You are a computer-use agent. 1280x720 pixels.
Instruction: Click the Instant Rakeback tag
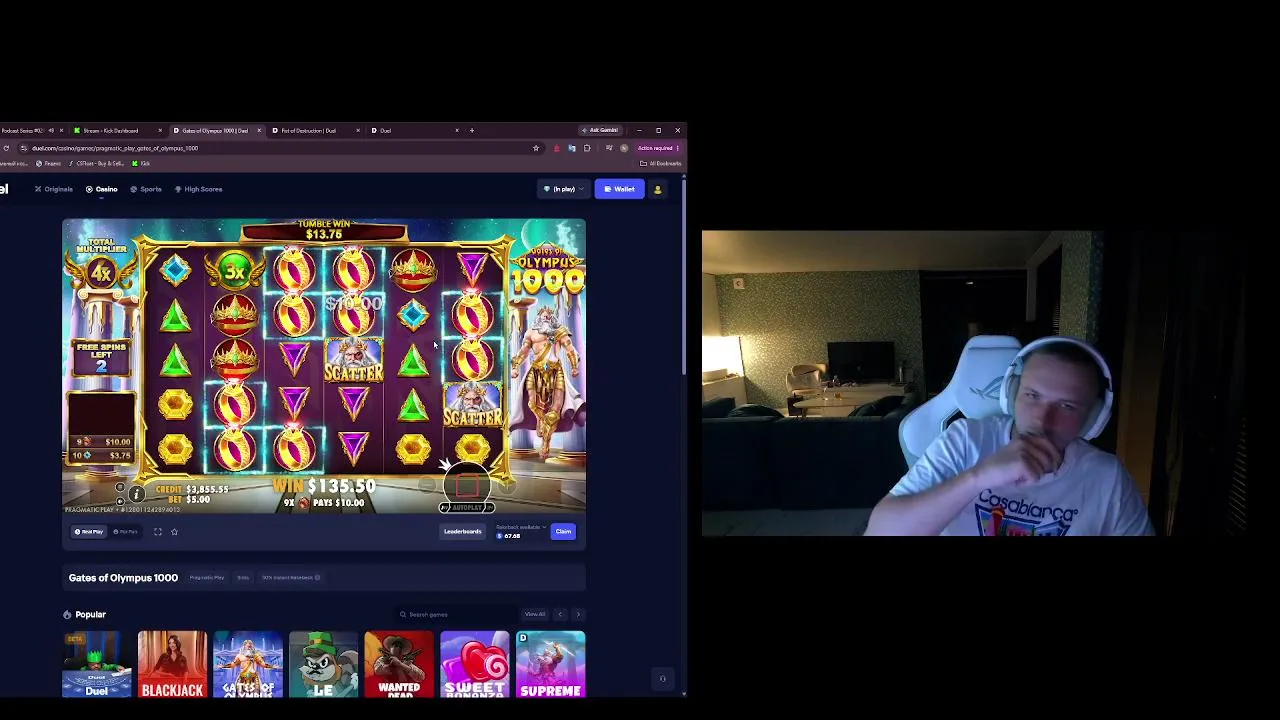291,578
